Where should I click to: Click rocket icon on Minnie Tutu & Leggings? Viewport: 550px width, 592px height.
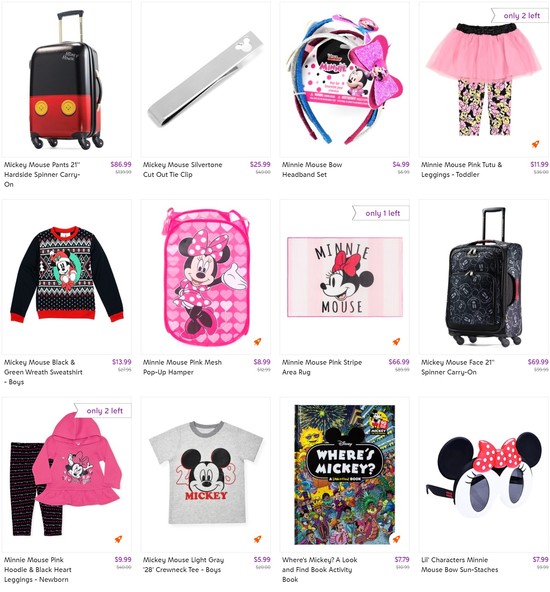[535, 144]
